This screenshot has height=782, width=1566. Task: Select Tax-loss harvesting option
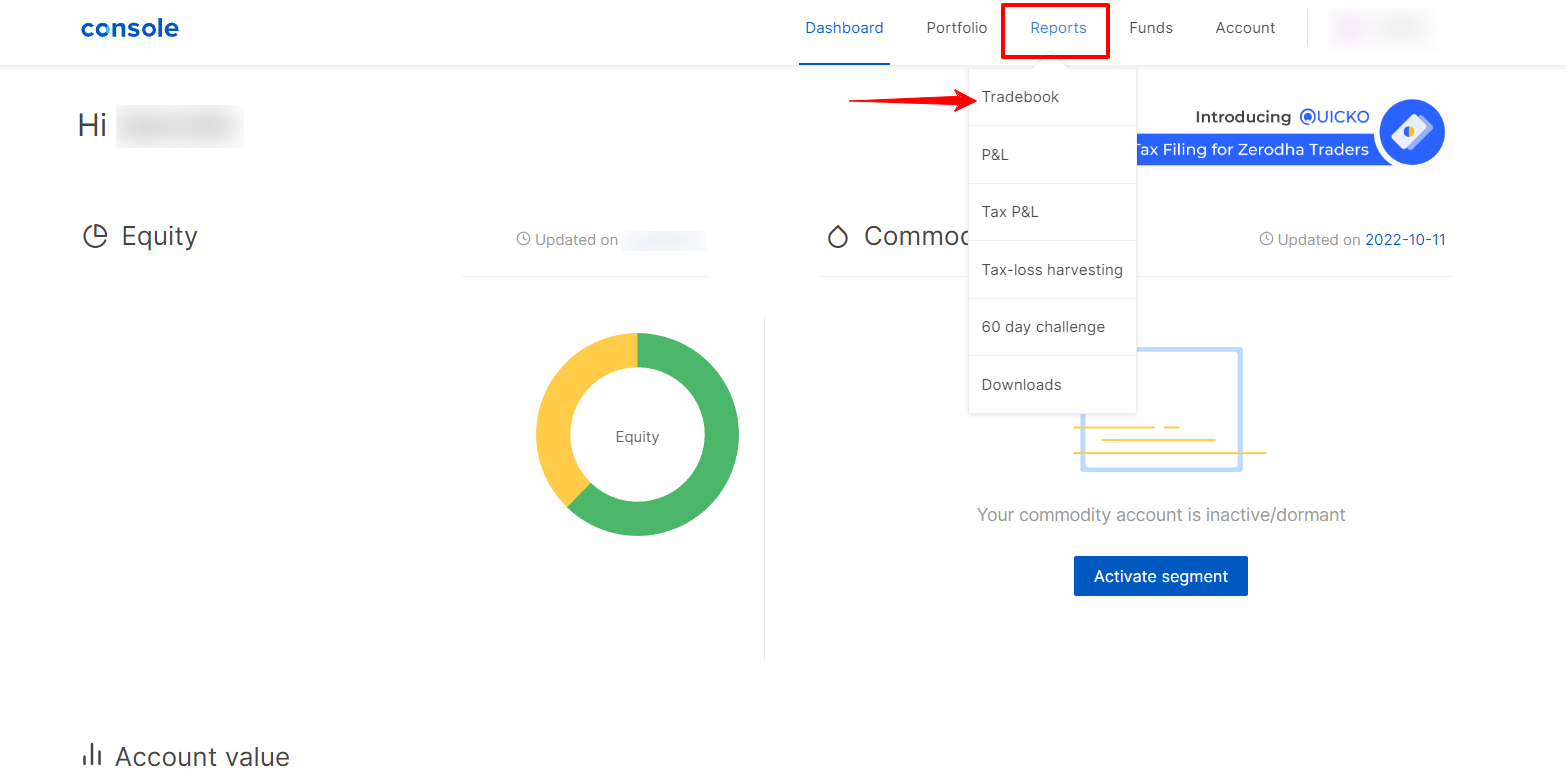click(1052, 270)
